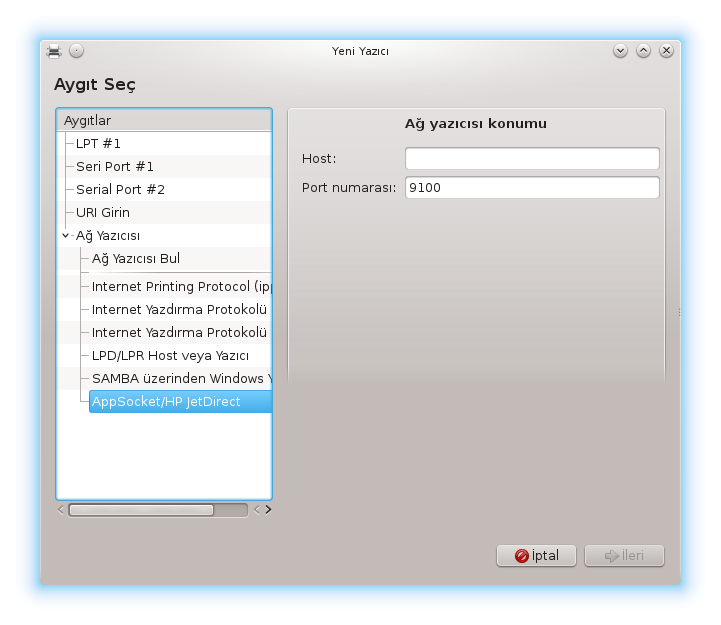This screenshot has height=625, width=721.
Task: Minimize the Yeni Yazıcı window
Action: click(620, 51)
